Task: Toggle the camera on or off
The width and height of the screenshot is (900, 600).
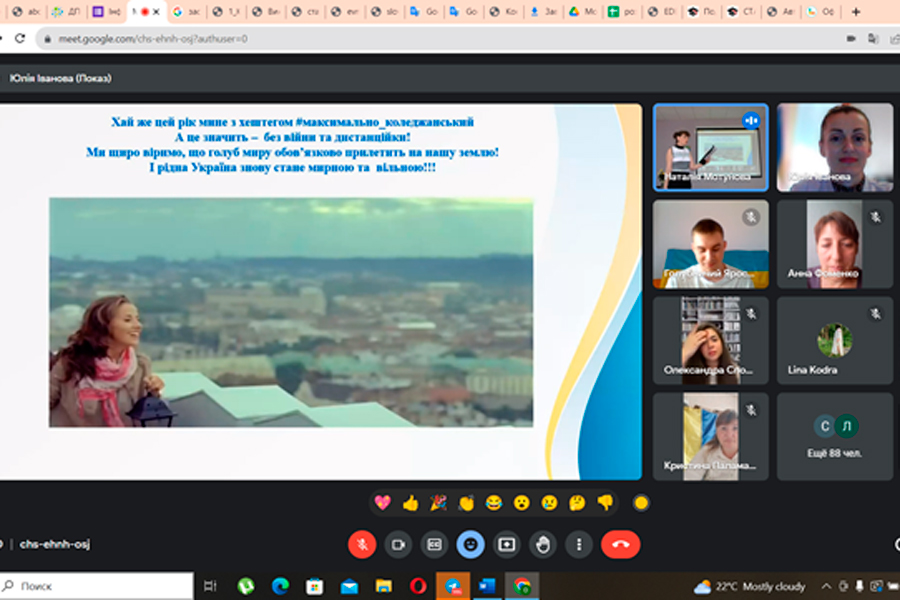Action: (398, 544)
